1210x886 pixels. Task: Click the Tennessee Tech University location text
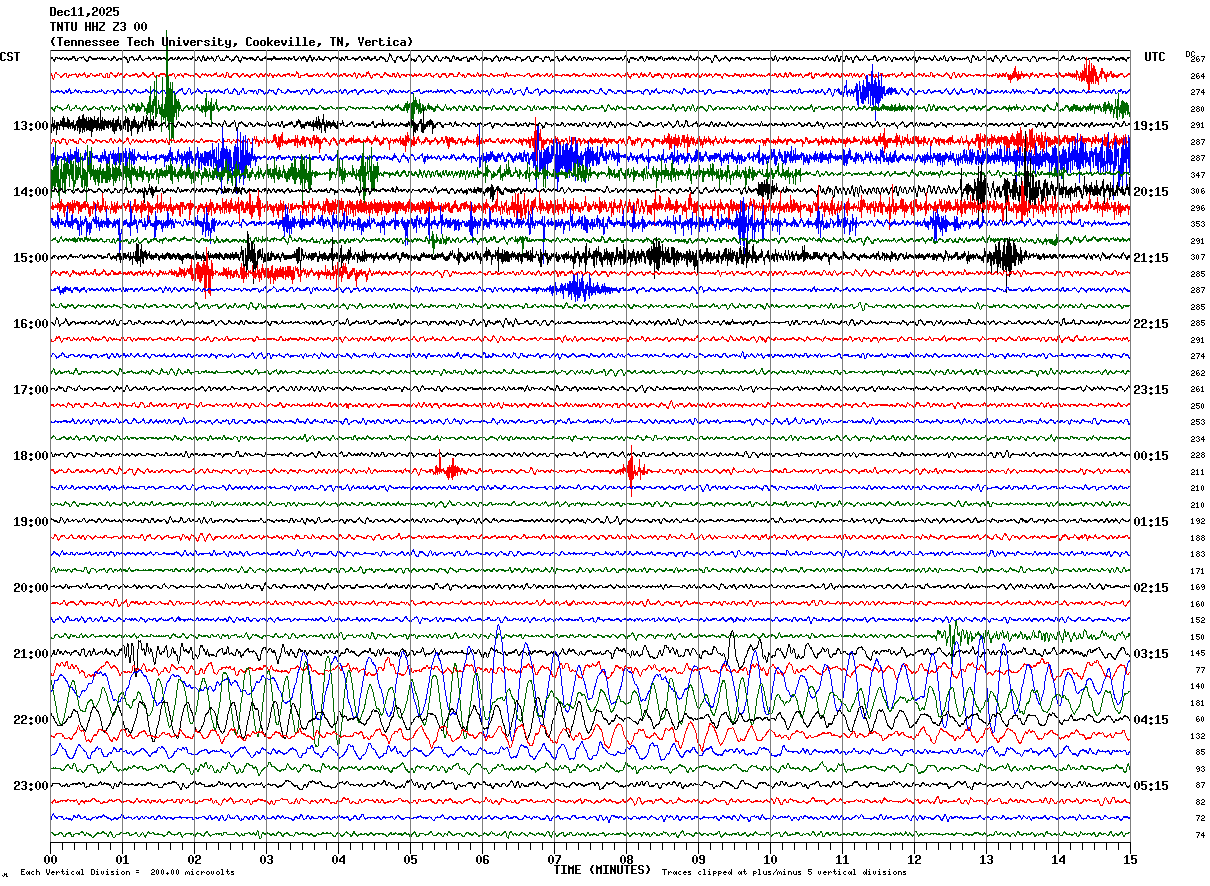[x=231, y=42]
